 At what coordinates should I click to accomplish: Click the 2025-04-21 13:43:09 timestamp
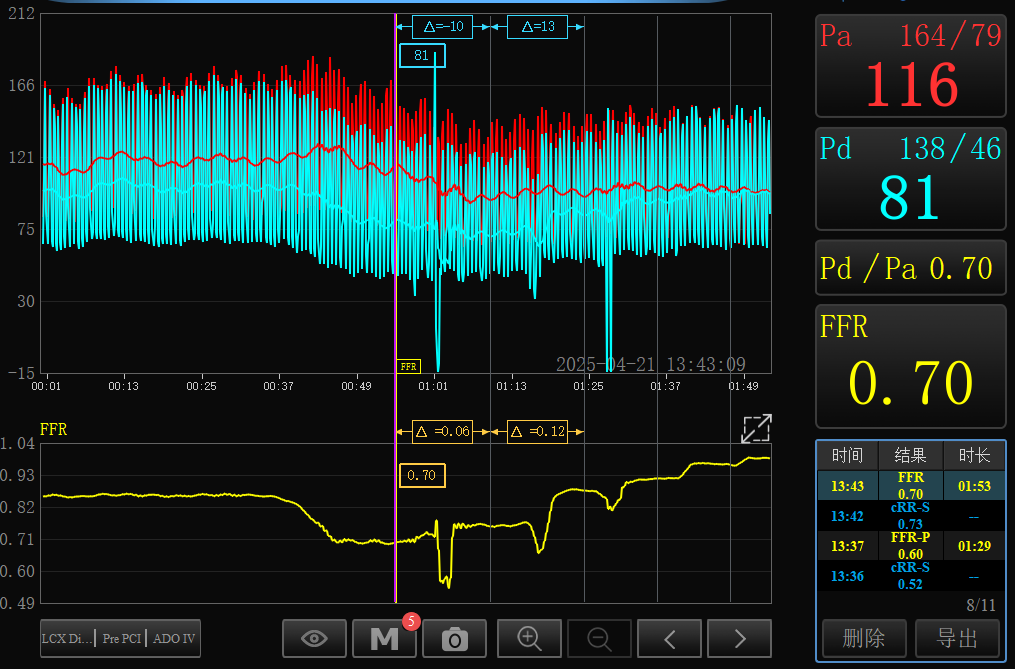click(x=651, y=365)
